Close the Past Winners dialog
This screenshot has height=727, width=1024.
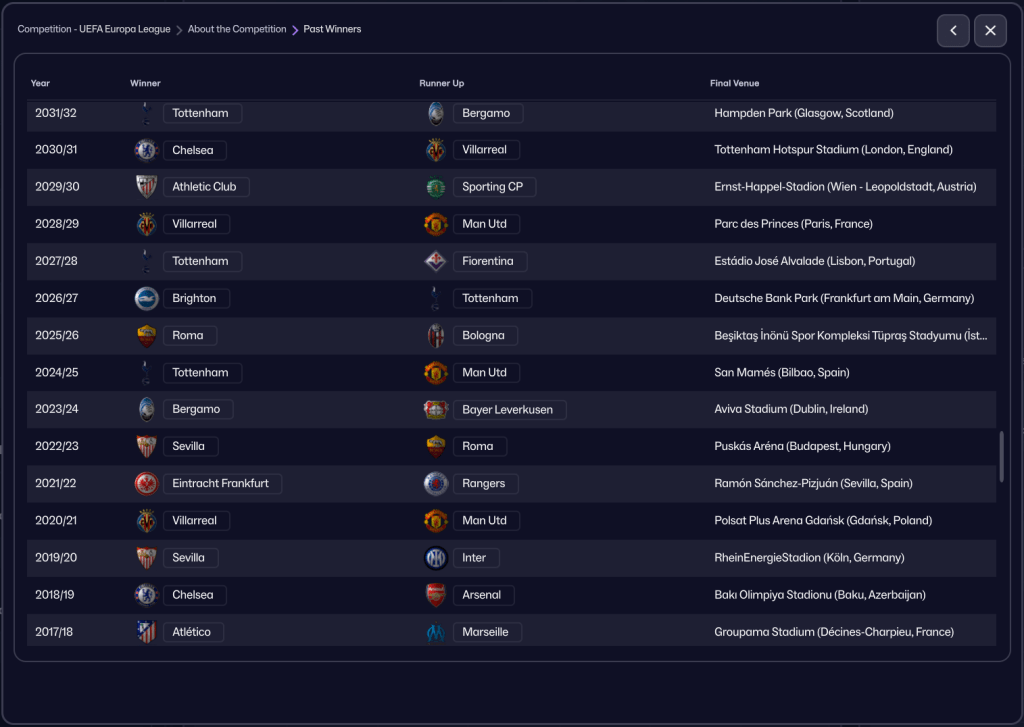(x=990, y=31)
